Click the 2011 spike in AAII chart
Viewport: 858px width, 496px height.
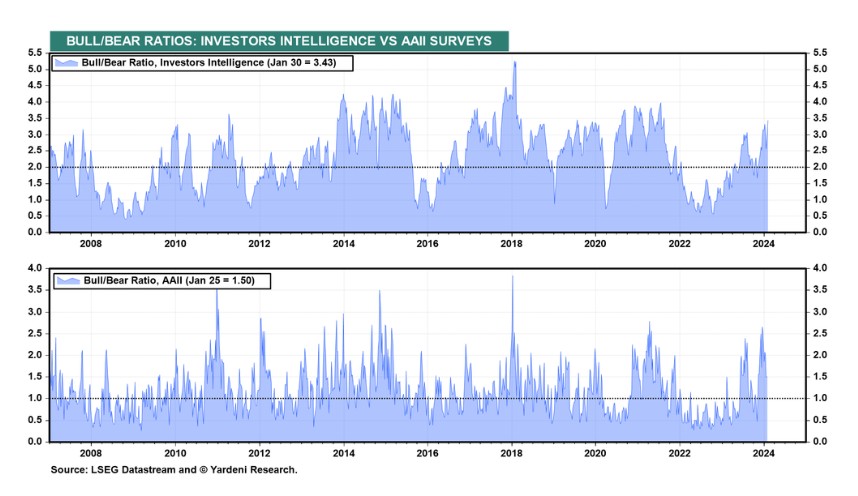tap(217, 292)
